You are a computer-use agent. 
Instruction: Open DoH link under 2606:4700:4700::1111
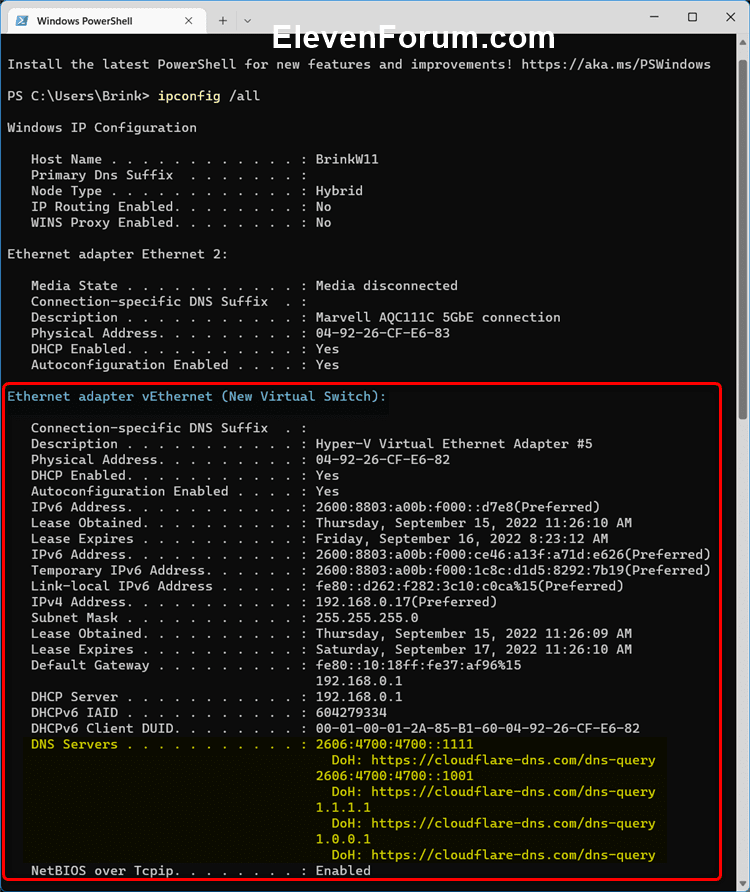point(513,760)
